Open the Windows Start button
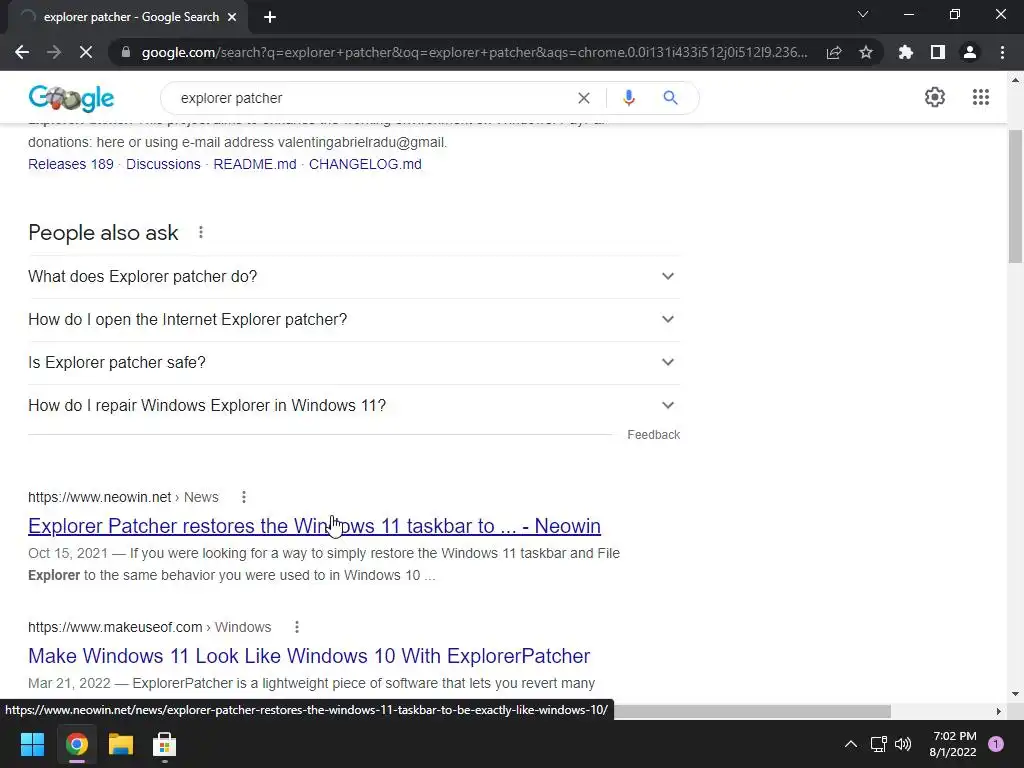 [x=32, y=744]
